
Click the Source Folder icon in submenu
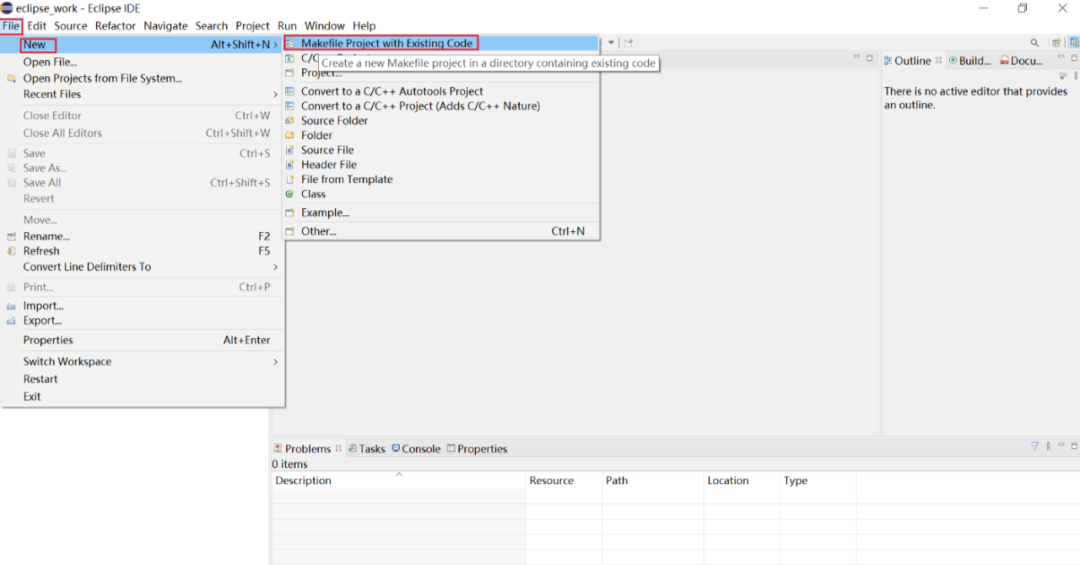[290, 121]
